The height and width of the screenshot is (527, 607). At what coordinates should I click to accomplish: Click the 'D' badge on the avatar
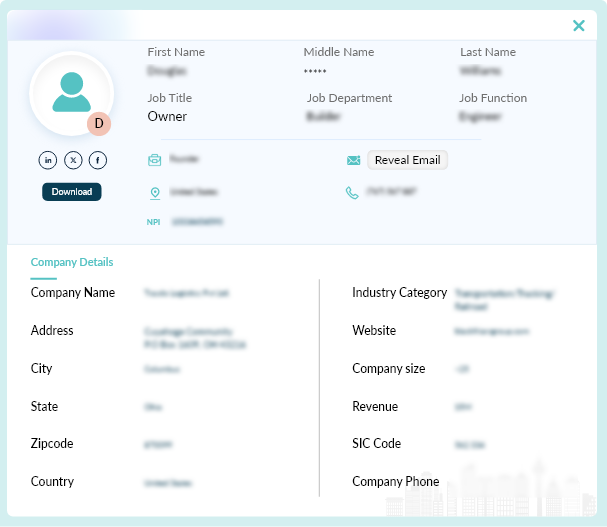[x=99, y=124]
